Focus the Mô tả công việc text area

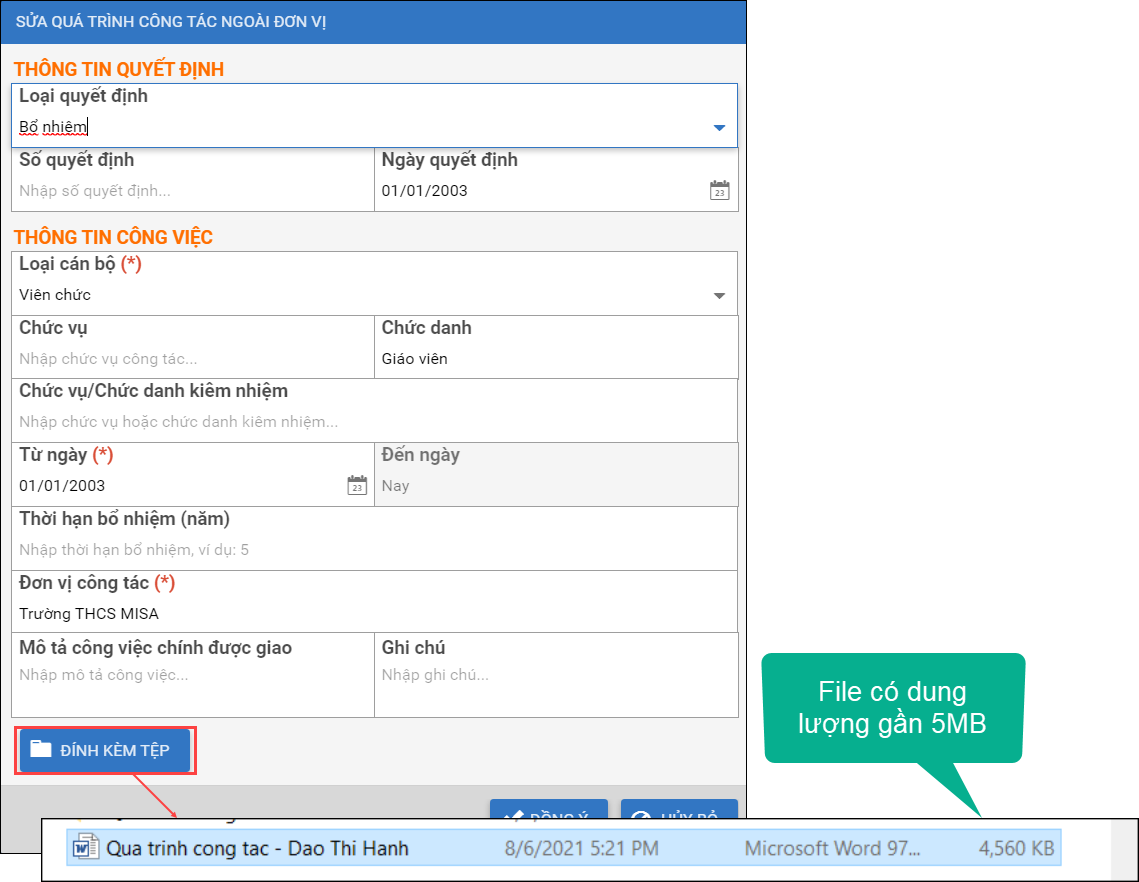pyautogui.click(x=193, y=686)
